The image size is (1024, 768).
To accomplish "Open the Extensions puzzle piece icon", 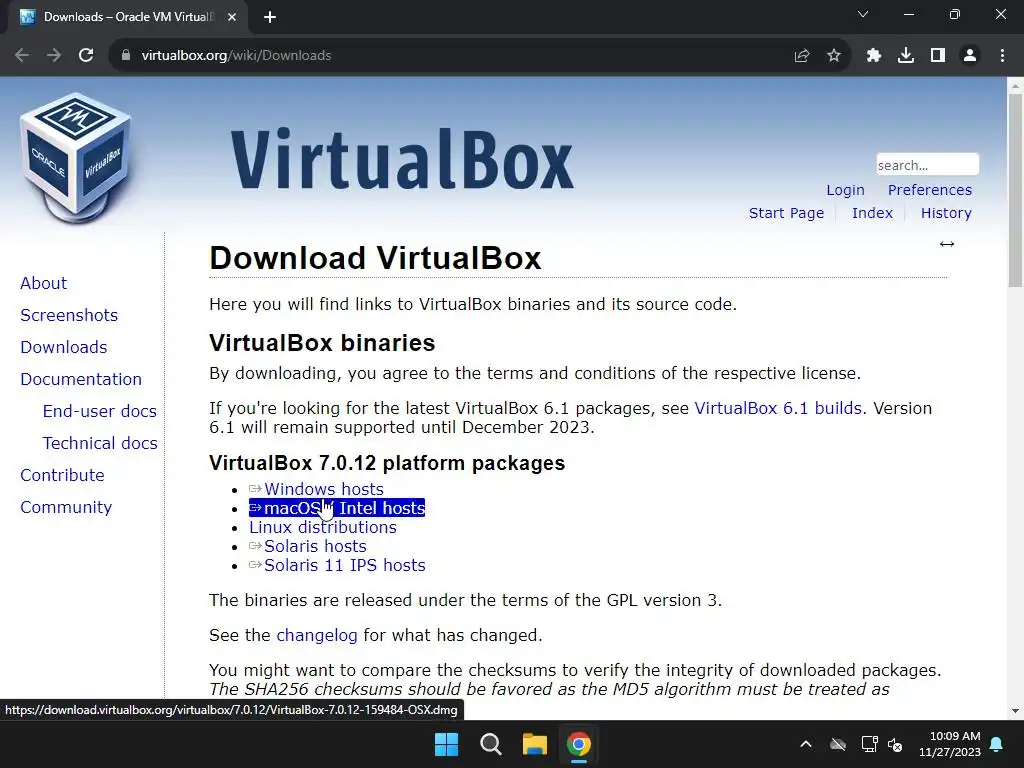I will pyautogui.click(x=874, y=56).
